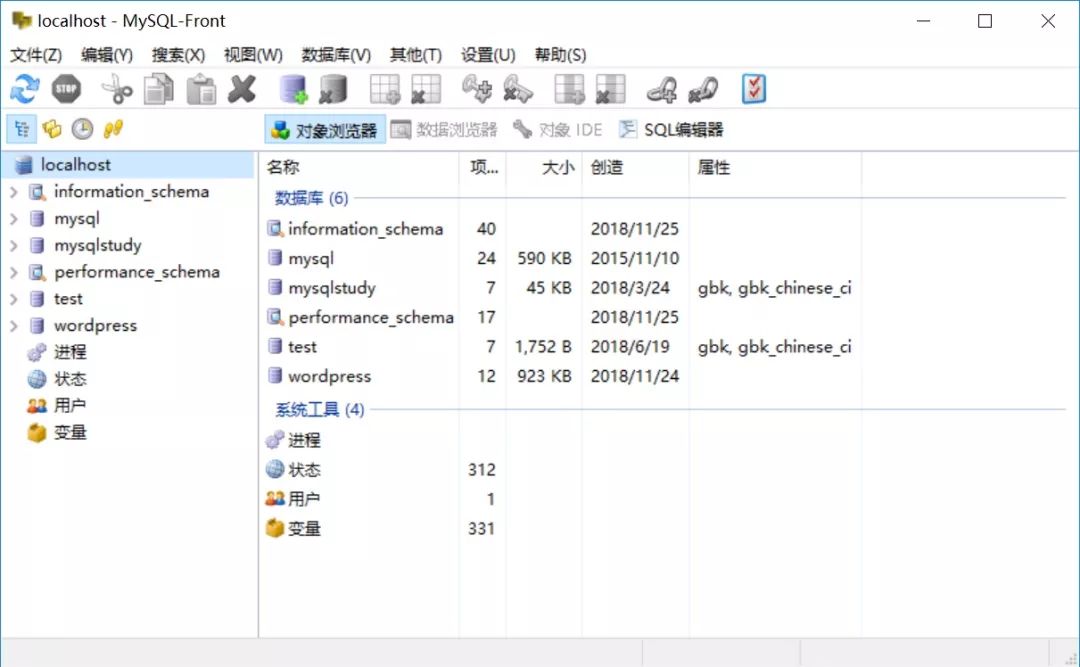Click the red STOP icon
This screenshot has width=1080, height=667.
tap(66, 89)
